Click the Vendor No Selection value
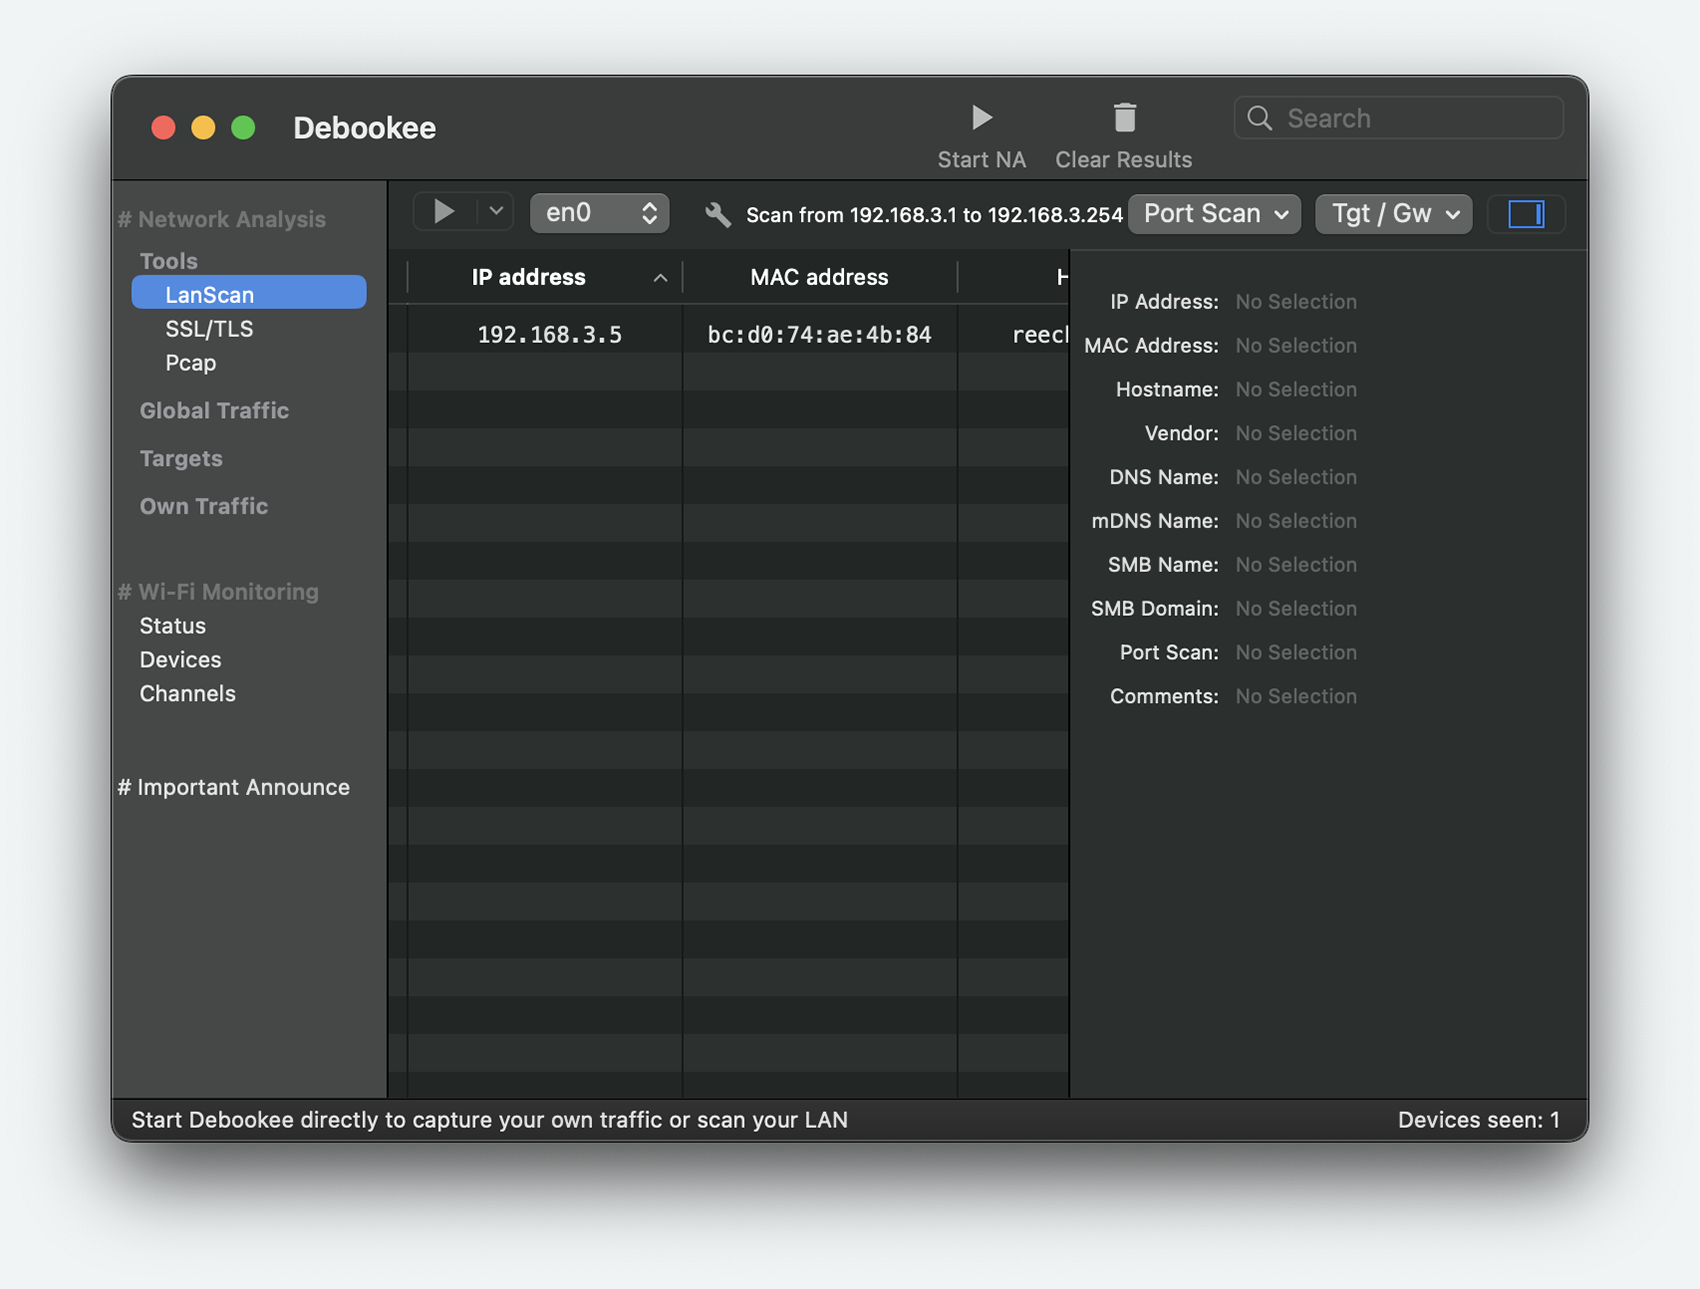1700x1289 pixels. click(x=1296, y=433)
